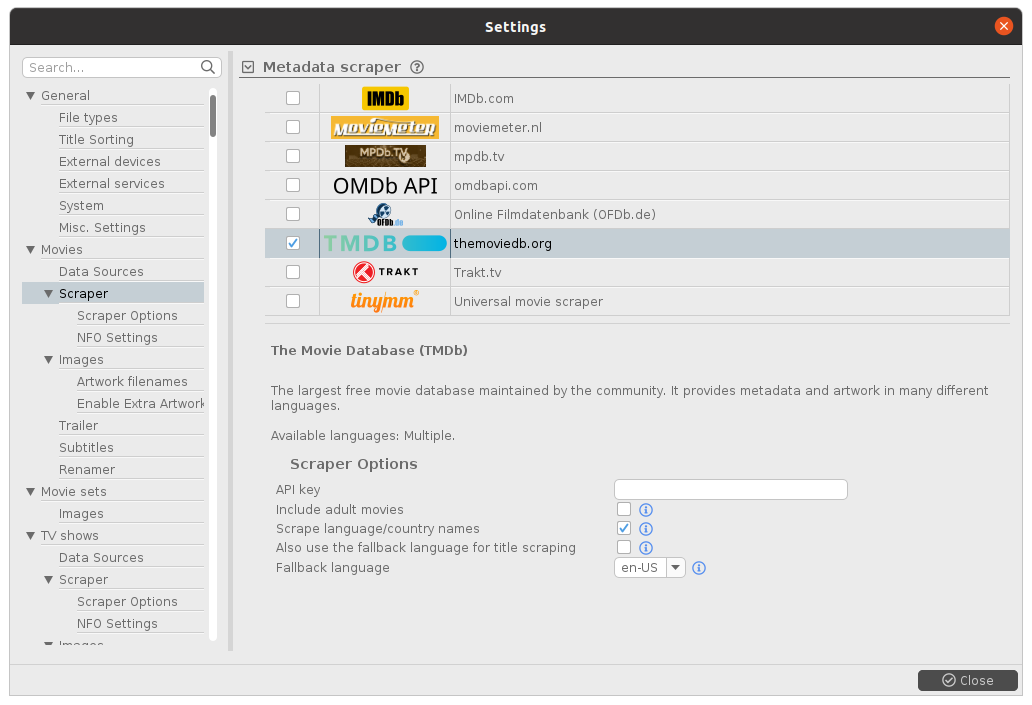The height and width of the screenshot is (705, 1032).
Task: Click the help icon beside Metadata scraper
Action: pos(417,68)
